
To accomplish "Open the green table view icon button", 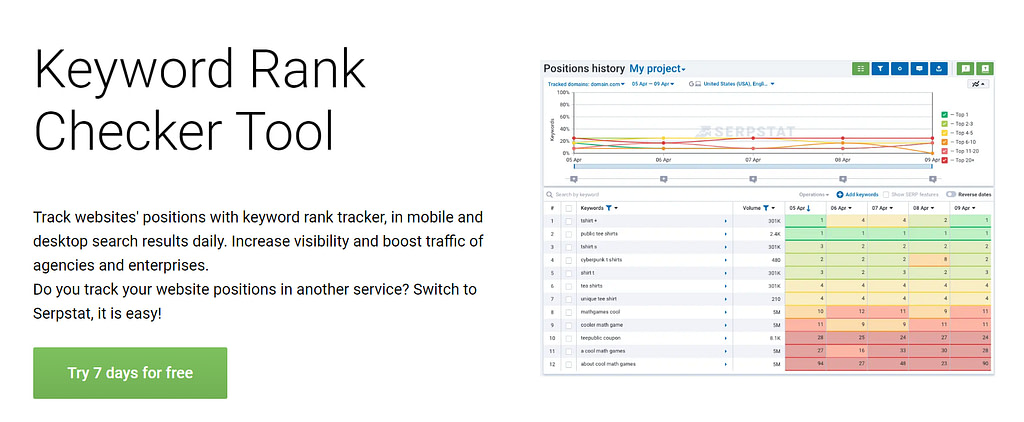I will pos(861,69).
